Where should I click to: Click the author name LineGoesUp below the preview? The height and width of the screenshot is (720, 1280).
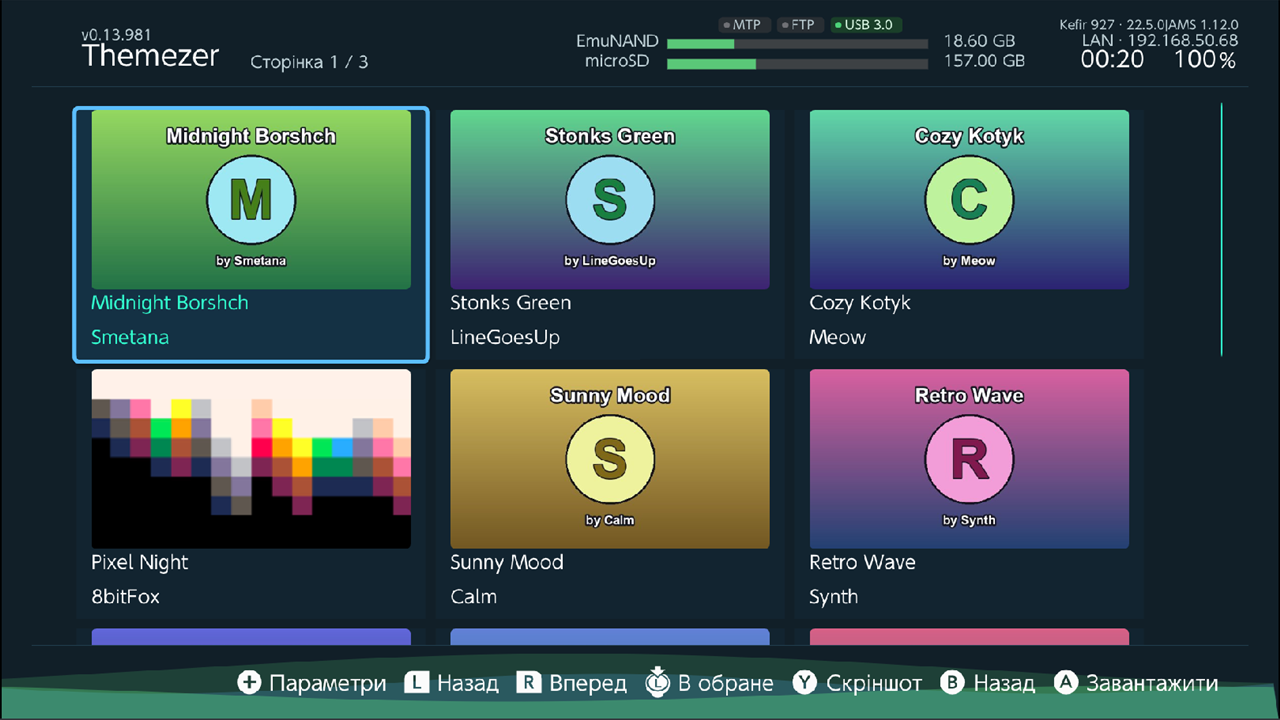click(505, 338)
